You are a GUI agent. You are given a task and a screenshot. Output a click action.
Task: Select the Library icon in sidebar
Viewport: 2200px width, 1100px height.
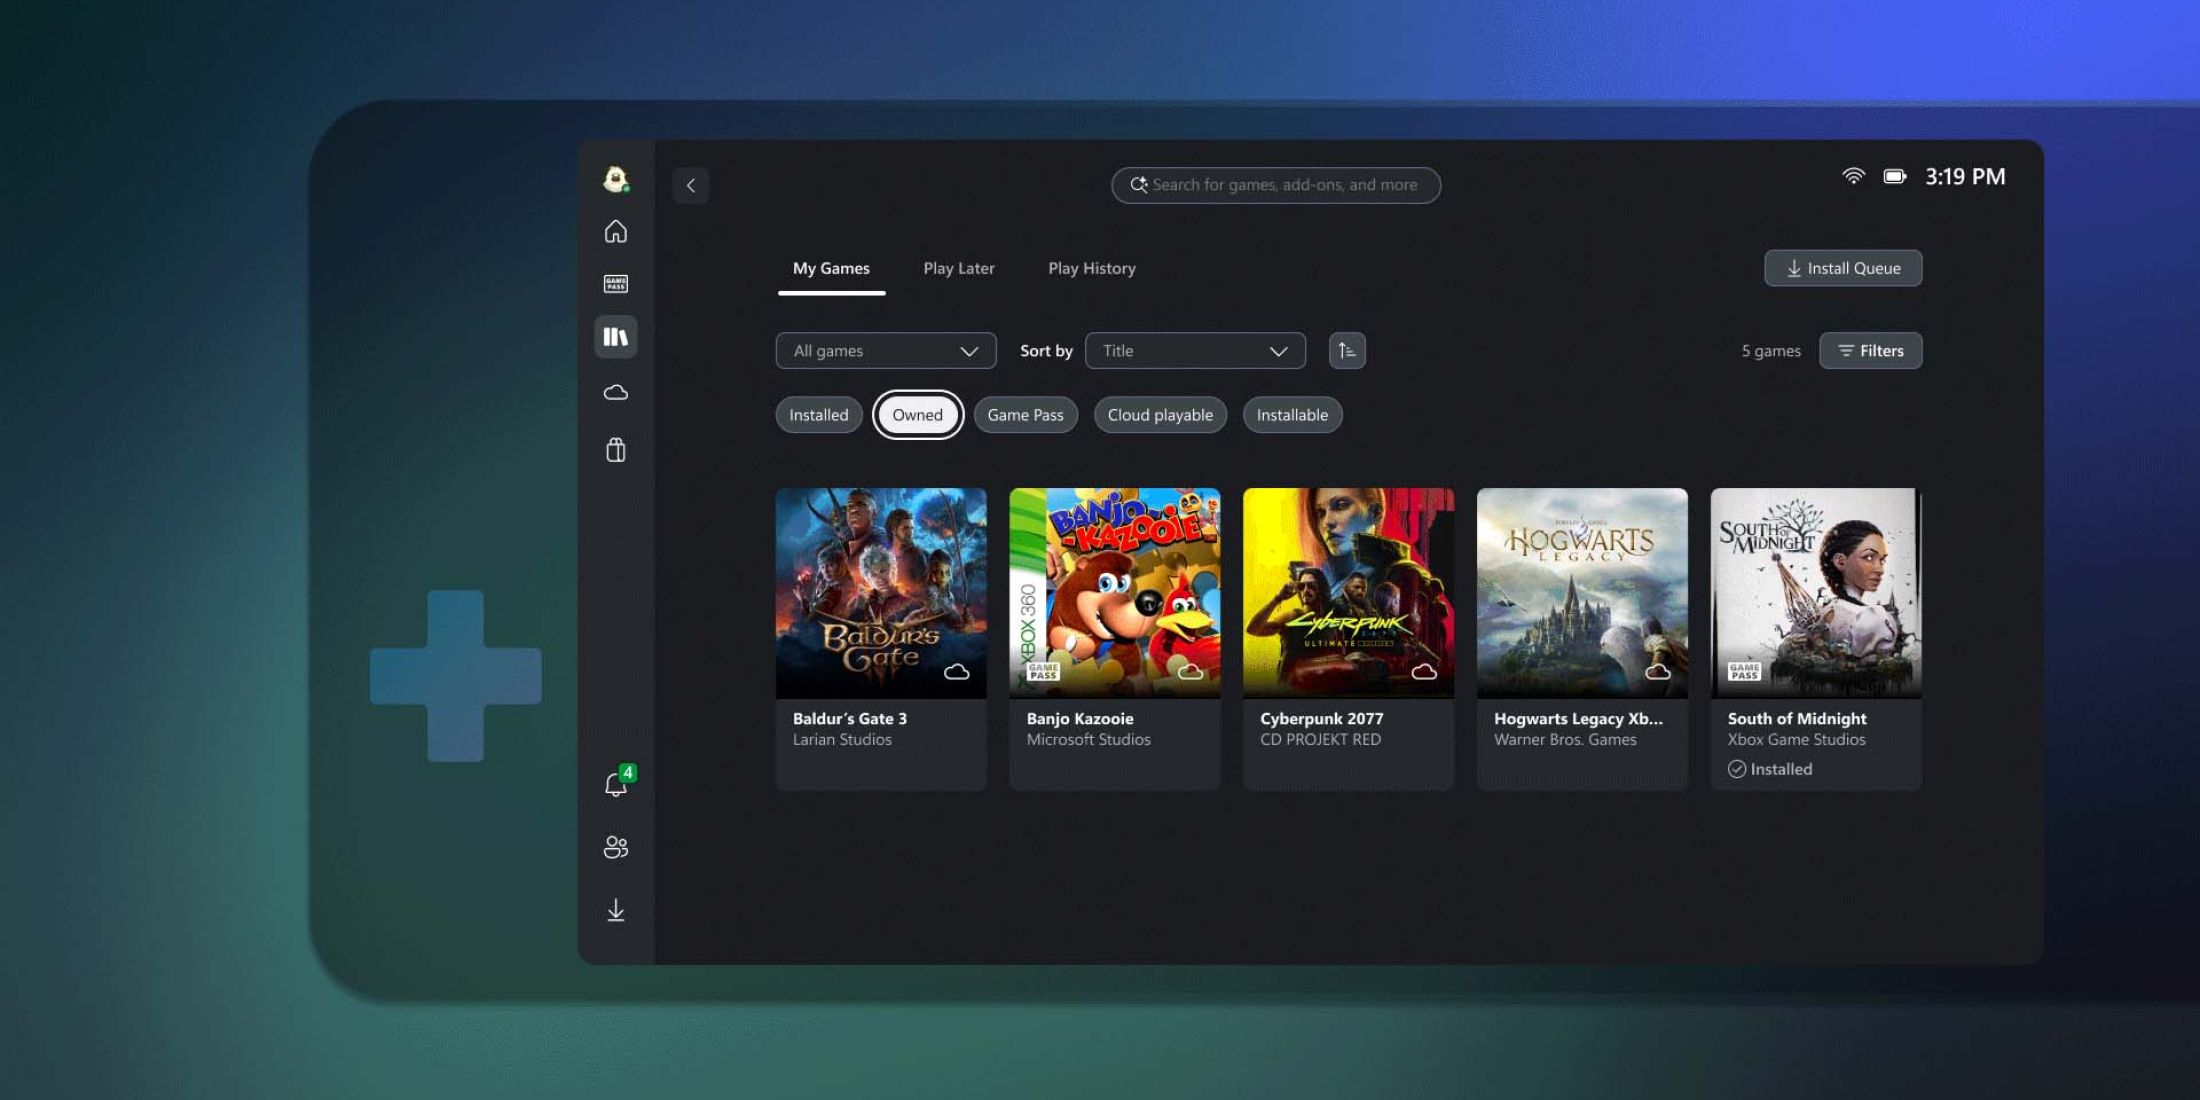(x=616, y=337)
